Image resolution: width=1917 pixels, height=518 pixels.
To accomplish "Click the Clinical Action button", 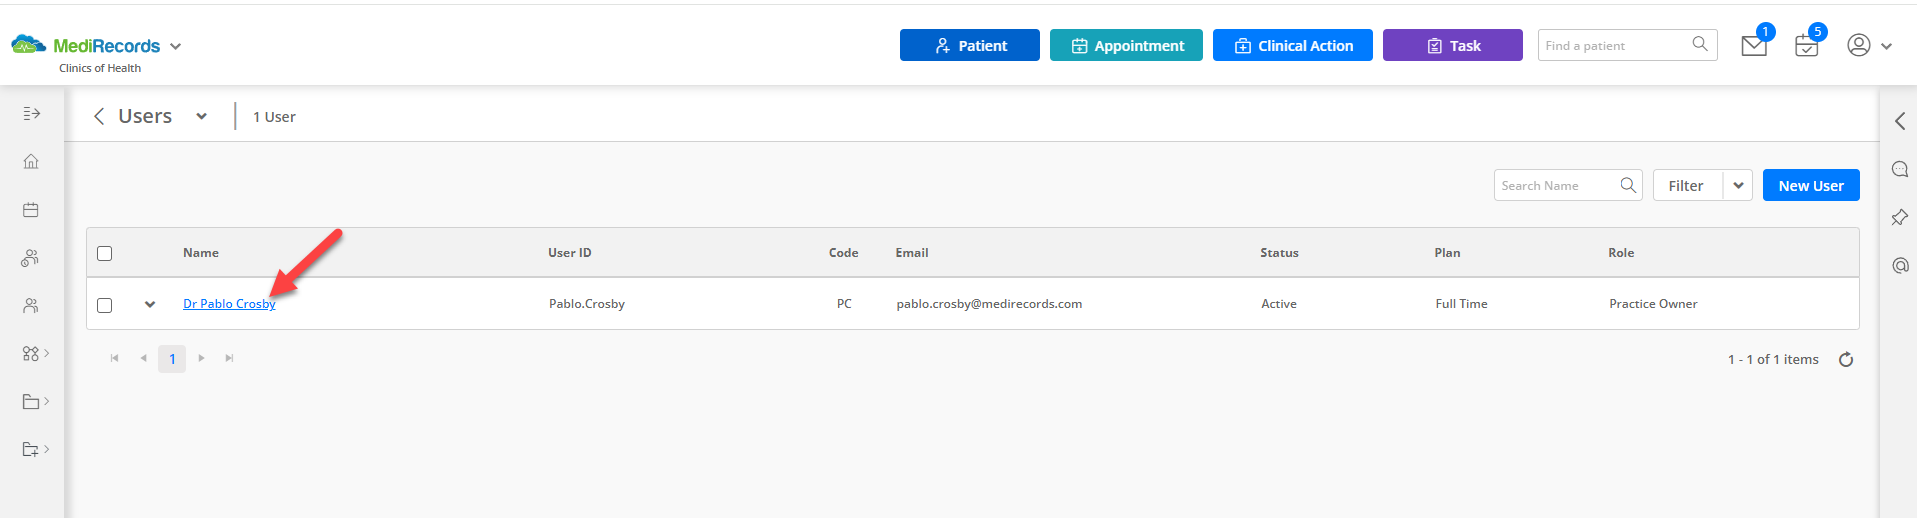I will click(x=1292, y=45).
